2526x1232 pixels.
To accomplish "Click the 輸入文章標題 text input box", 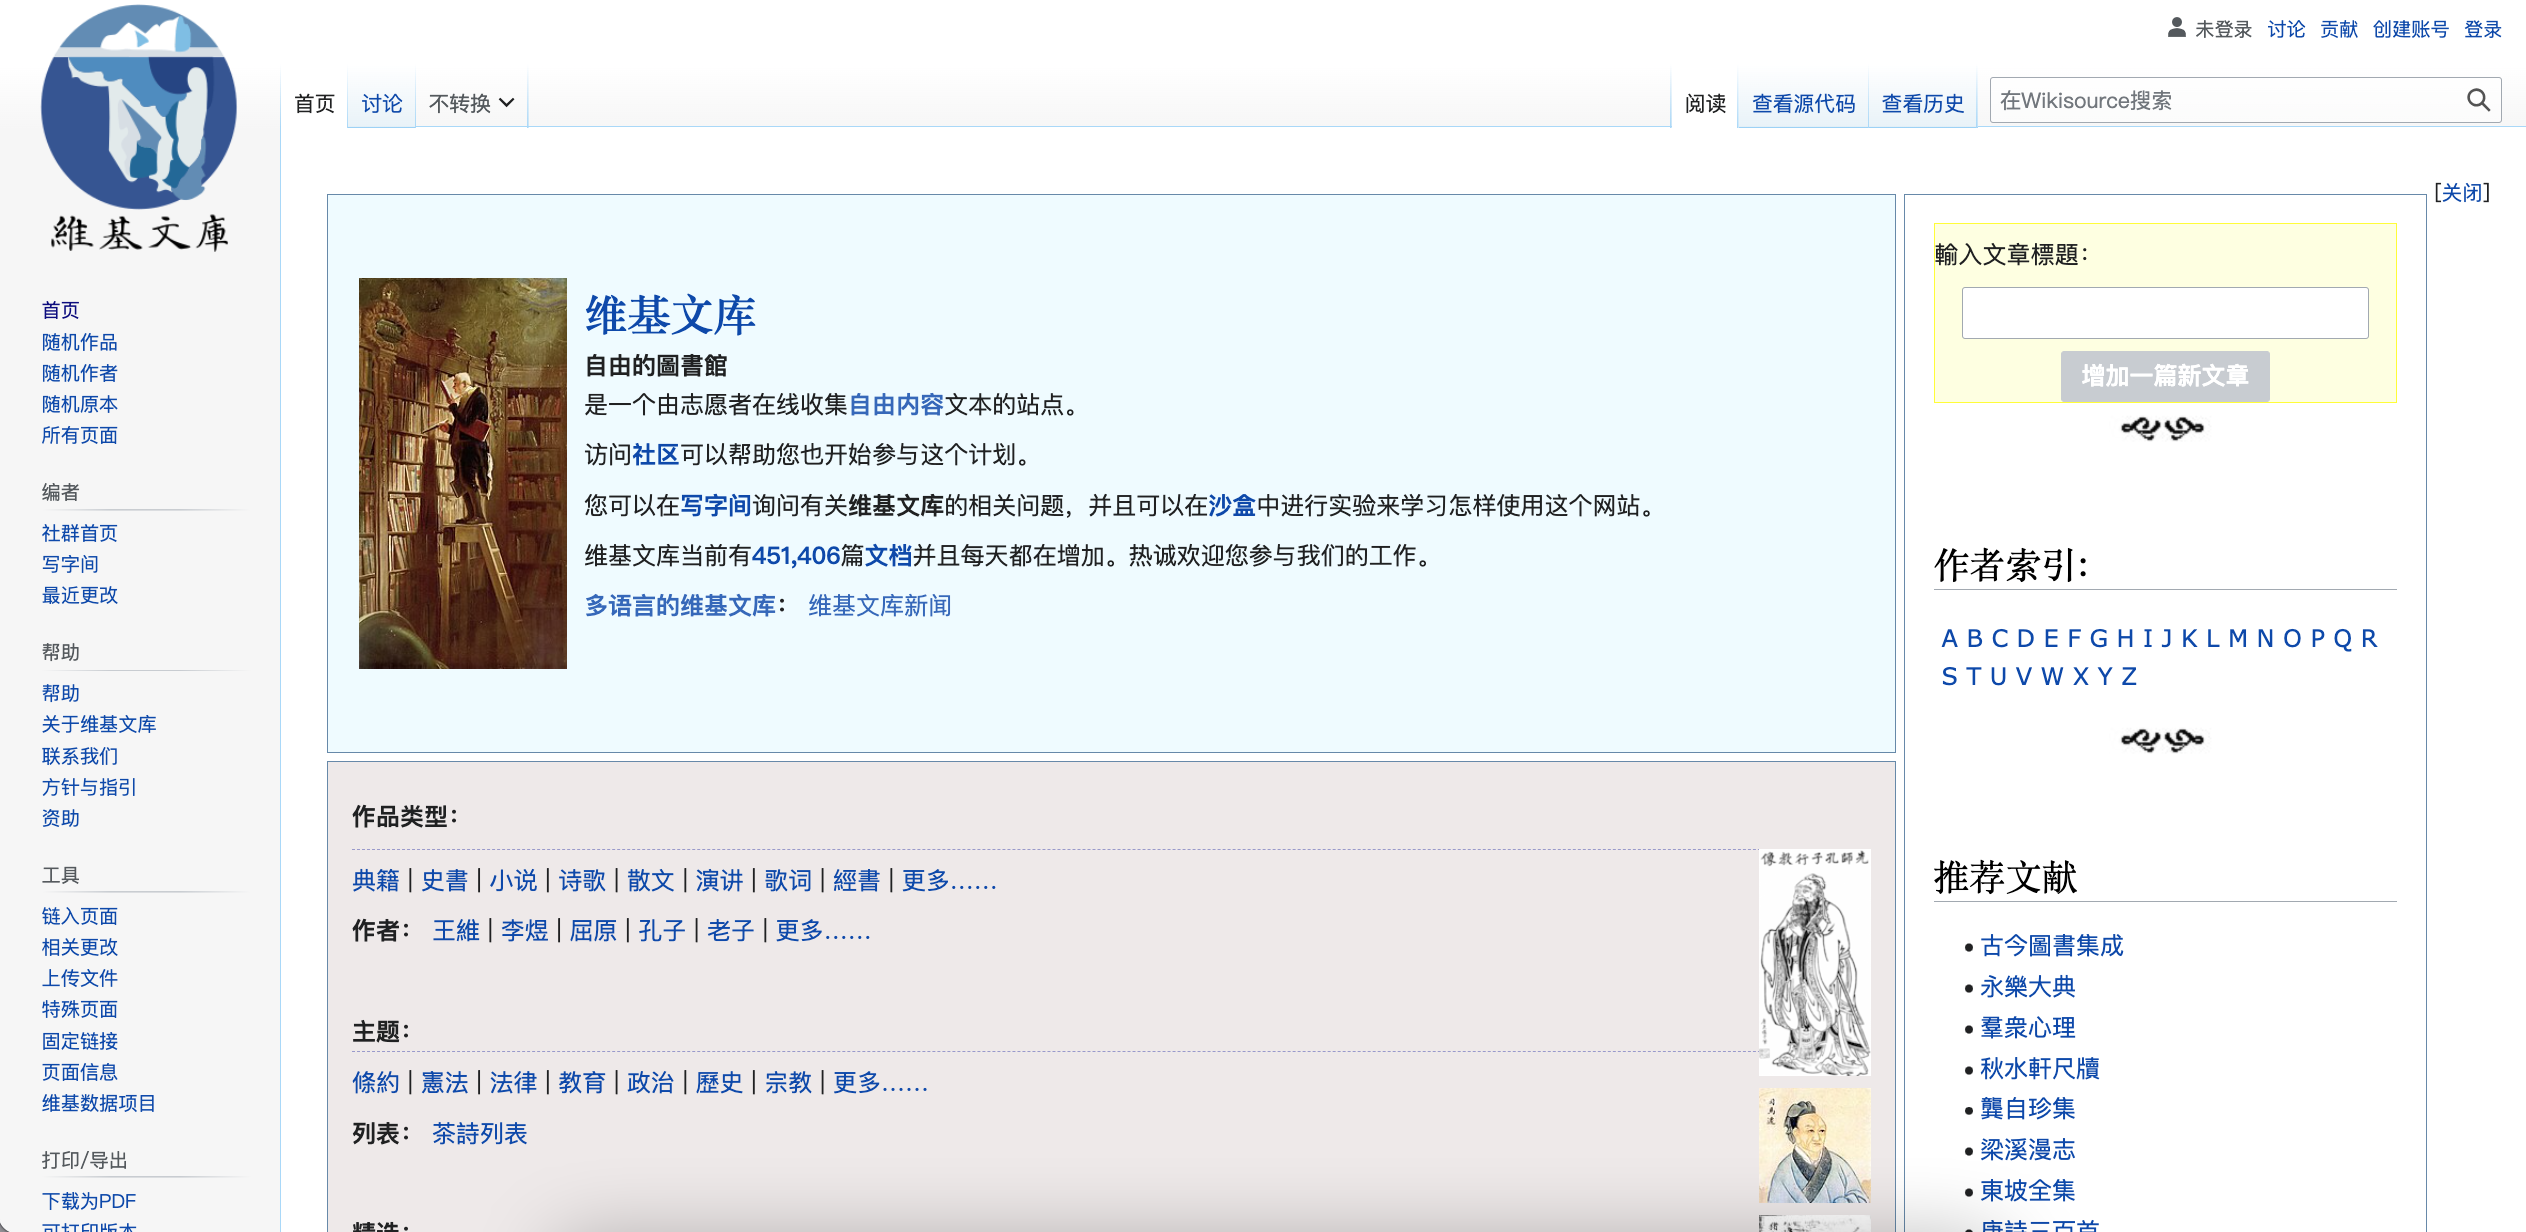I will [2164, 313].
